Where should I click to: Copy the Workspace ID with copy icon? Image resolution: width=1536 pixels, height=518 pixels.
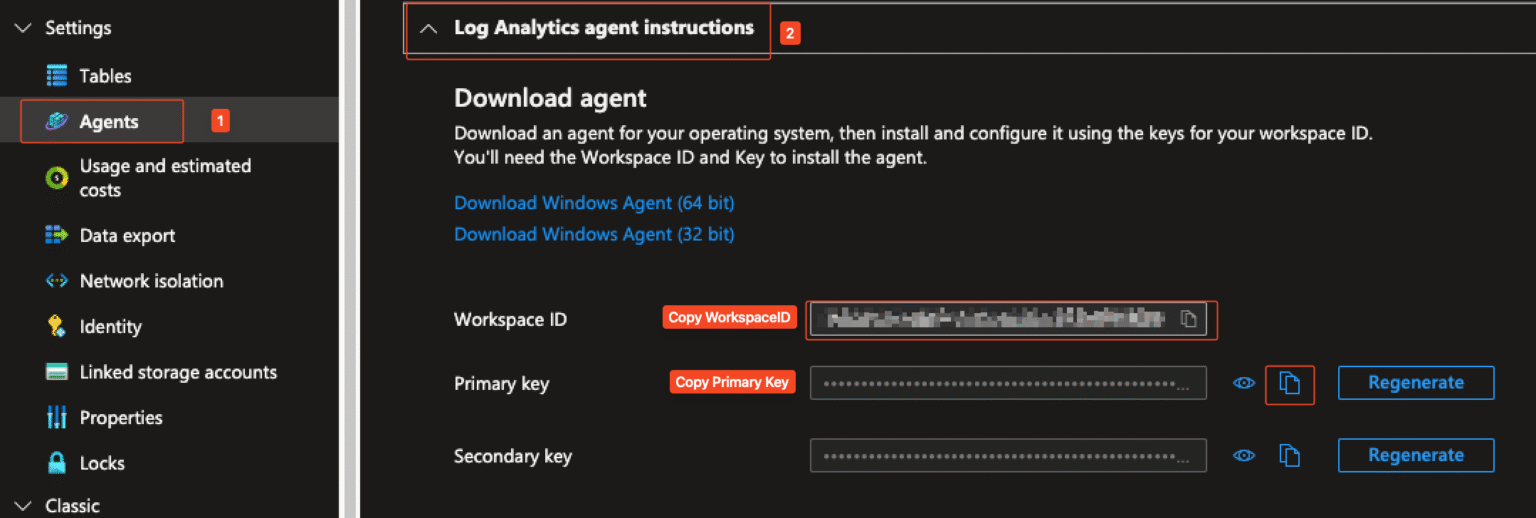1188,319
